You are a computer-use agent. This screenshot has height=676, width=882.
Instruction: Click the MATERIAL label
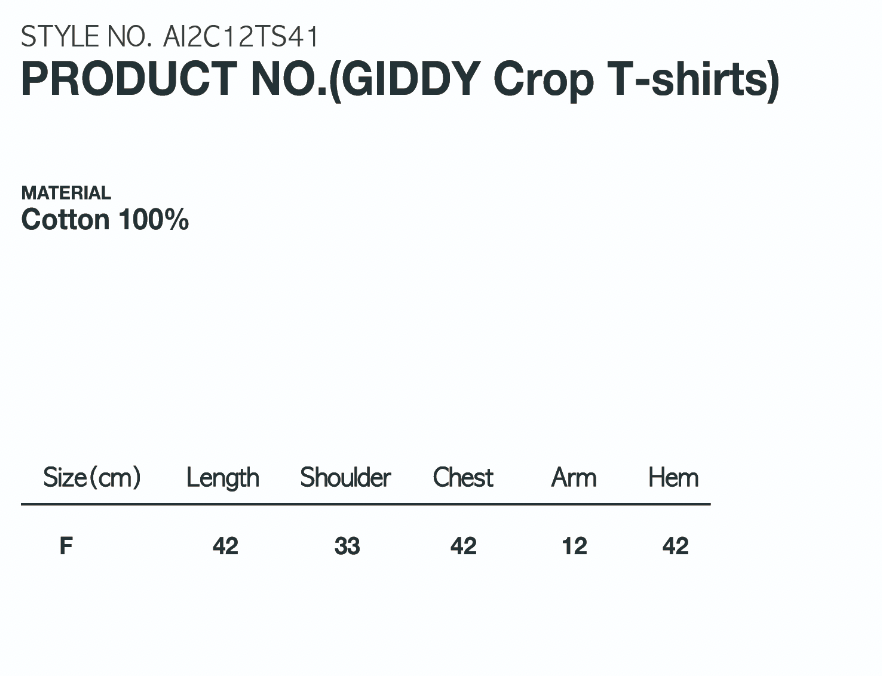coord(66,193)
